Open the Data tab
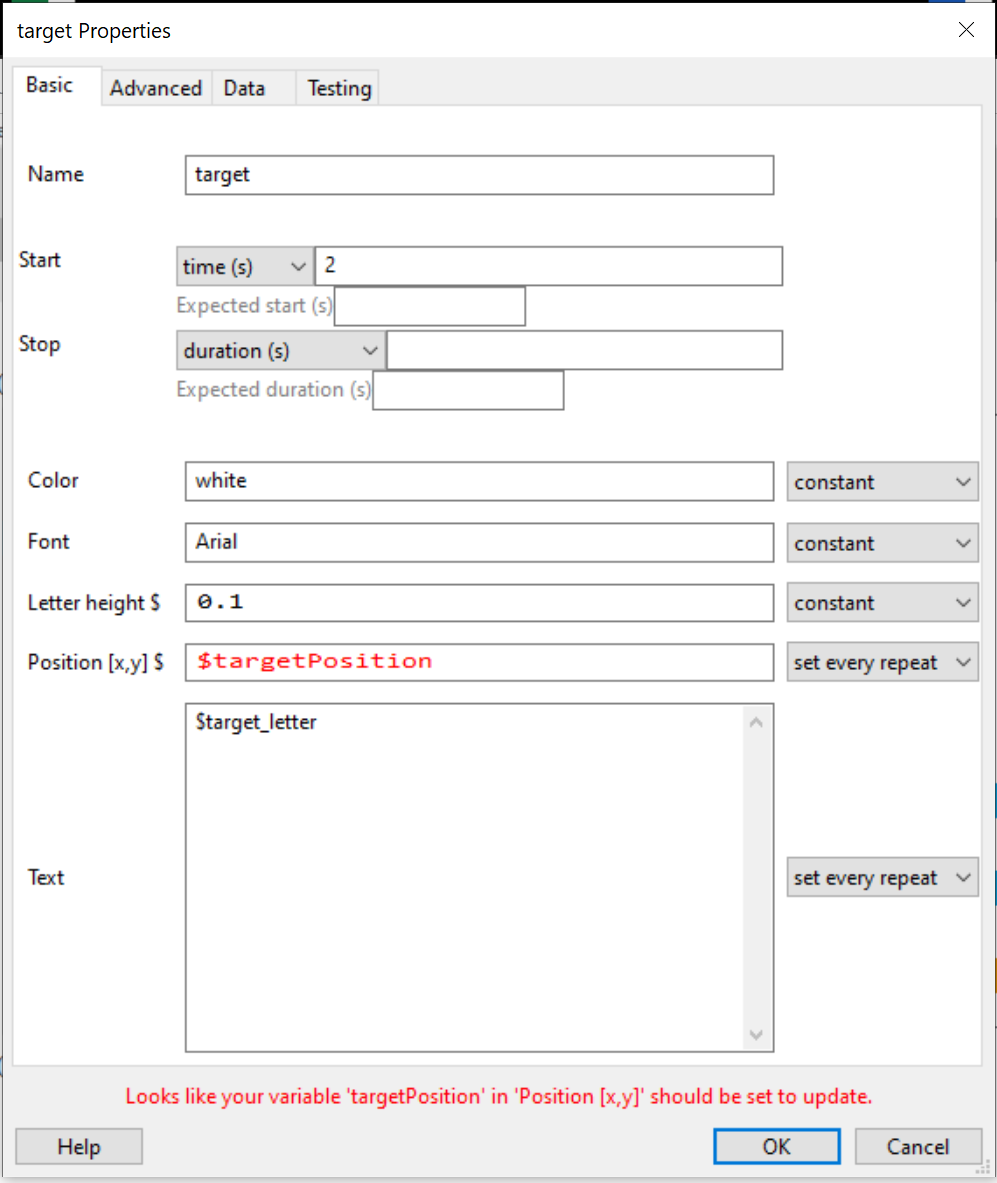 pos(245,88)
